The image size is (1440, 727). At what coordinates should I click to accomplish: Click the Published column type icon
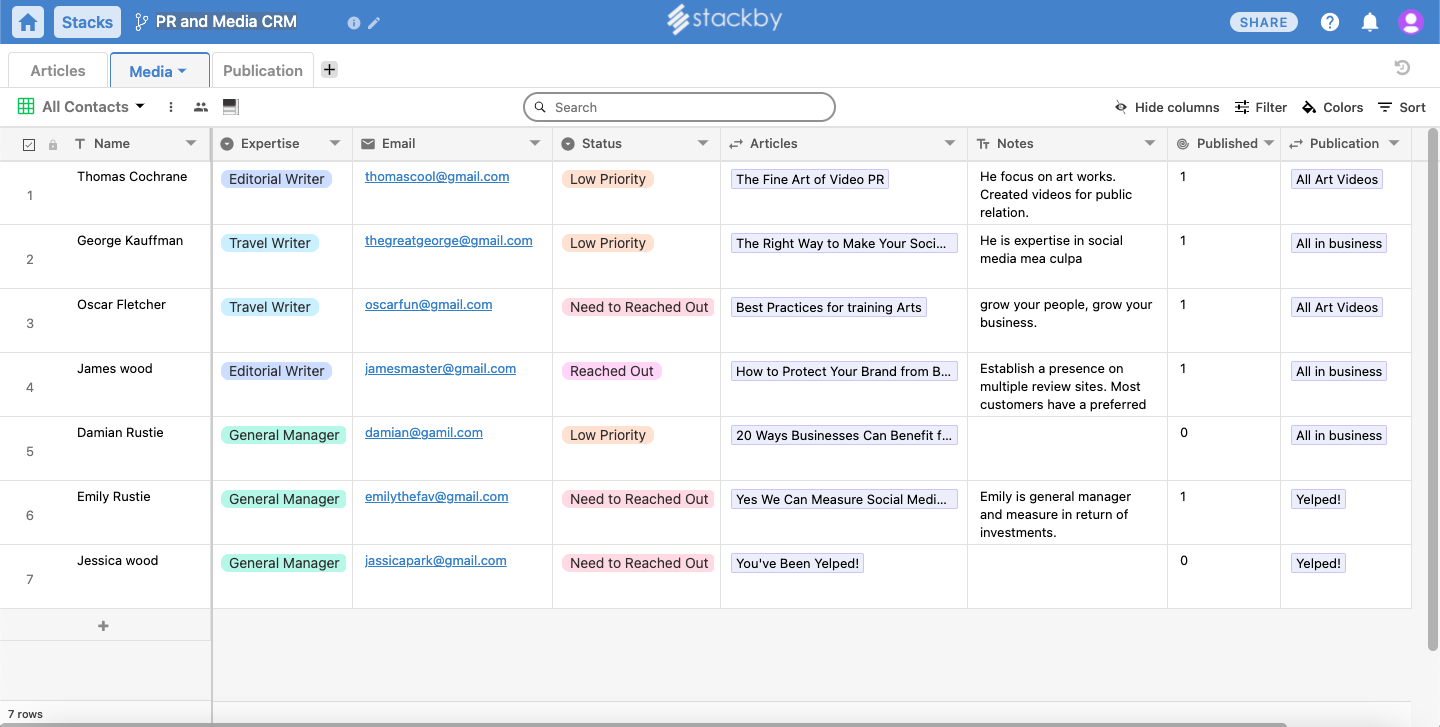pos(1183,144)
